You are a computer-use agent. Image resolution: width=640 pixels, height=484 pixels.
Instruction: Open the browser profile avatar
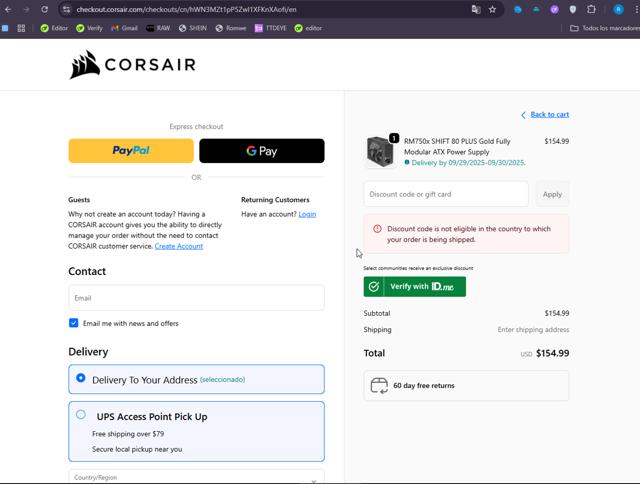[618, 9]
